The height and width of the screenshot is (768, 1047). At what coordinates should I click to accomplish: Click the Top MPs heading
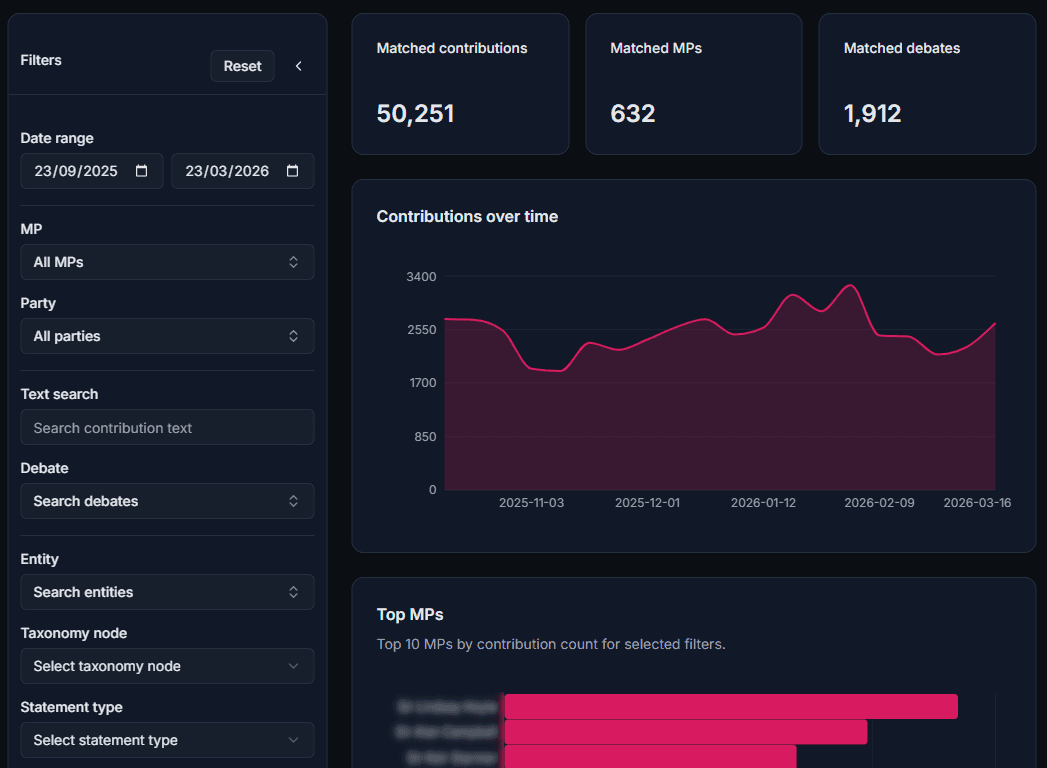[409, 614]
